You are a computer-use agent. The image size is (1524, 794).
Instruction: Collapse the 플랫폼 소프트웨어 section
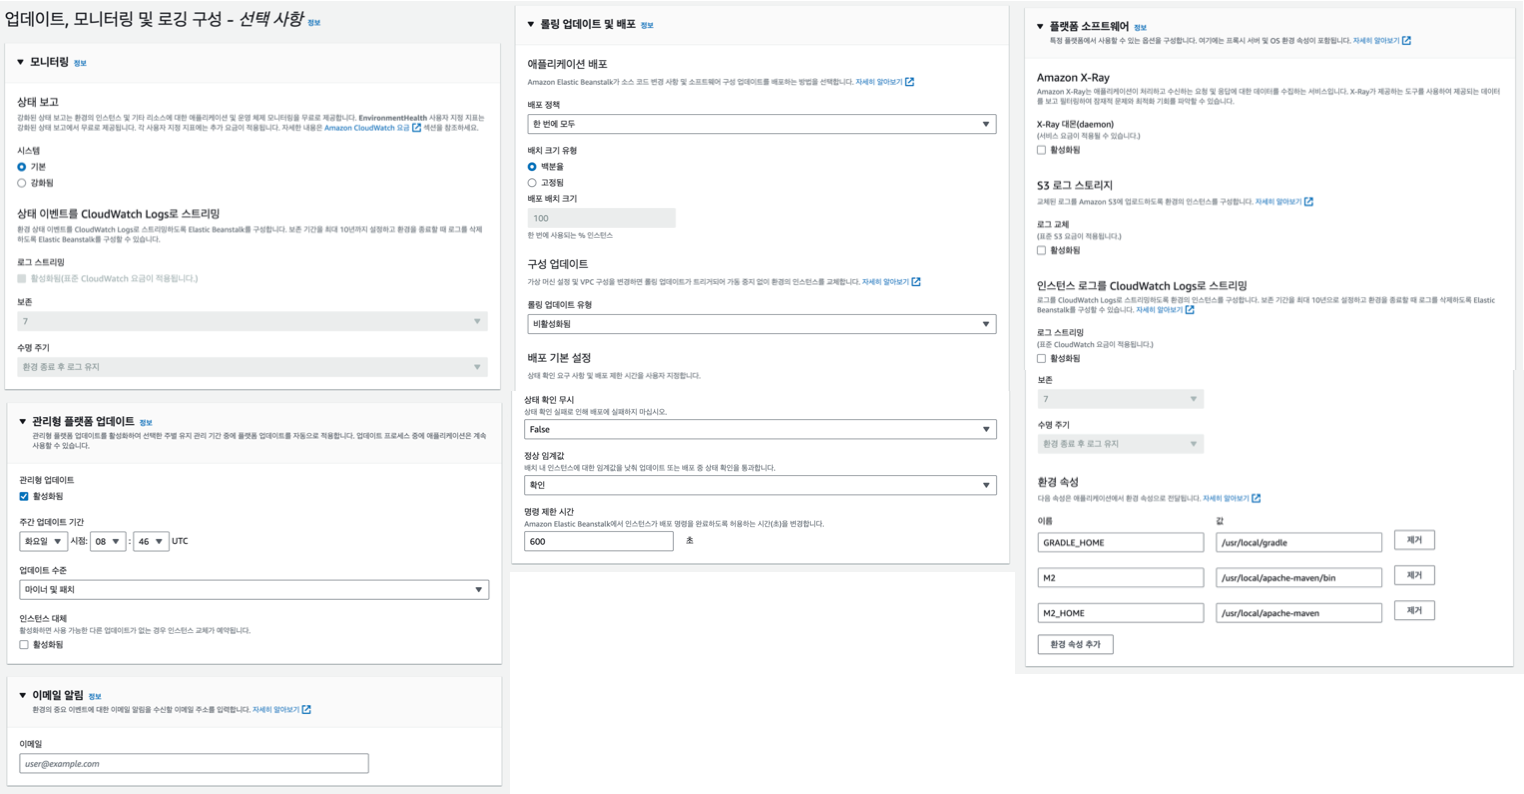click(x=1040, y=27)
